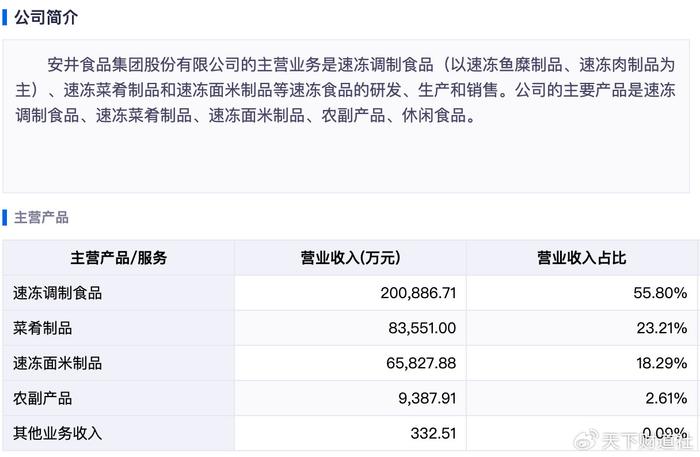Click the 83,551.00 revenue cell
This screenshot has width=700, height=457.
[418, 328]
